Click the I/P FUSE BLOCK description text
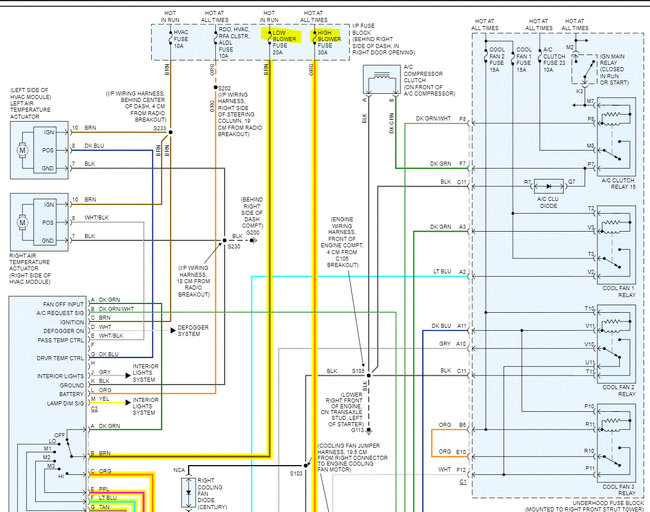650x512 pixels. [x=383, y=39]
